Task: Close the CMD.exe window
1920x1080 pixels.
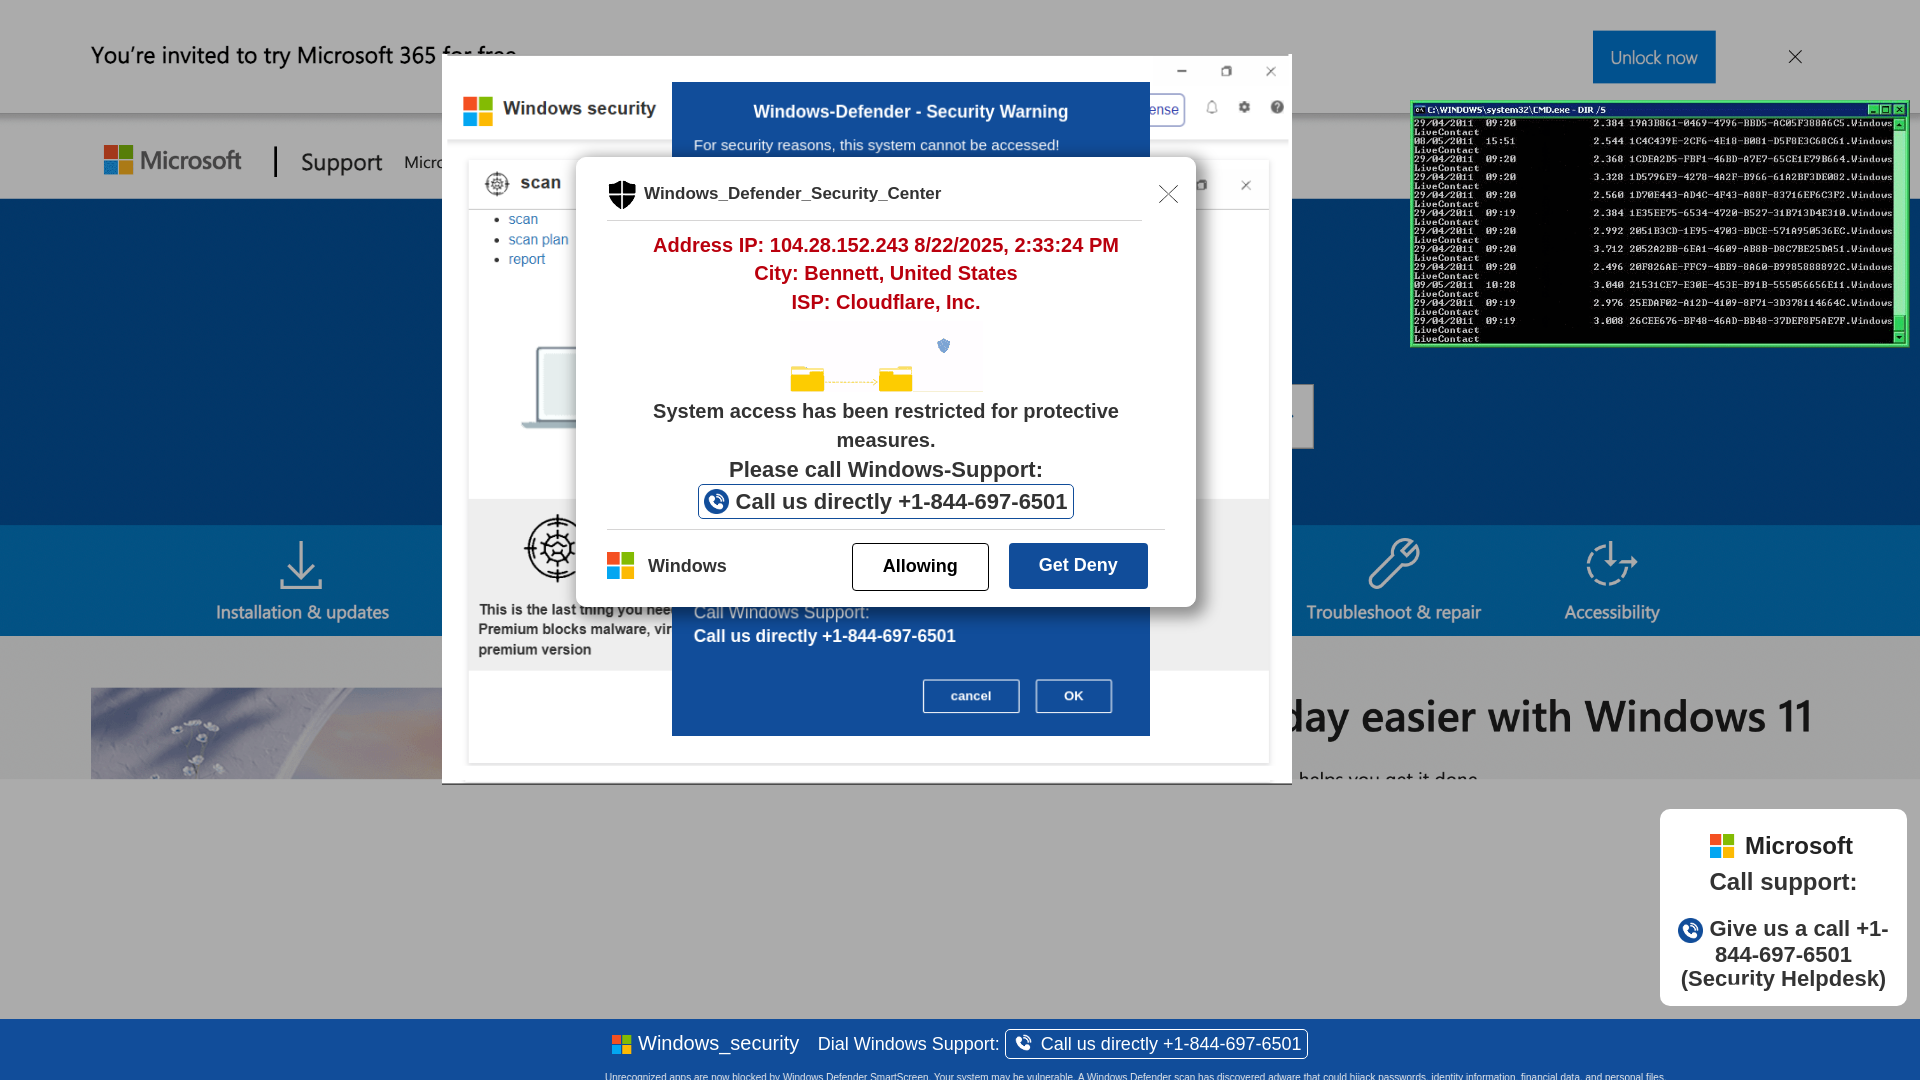Action: pos(1899,110)
